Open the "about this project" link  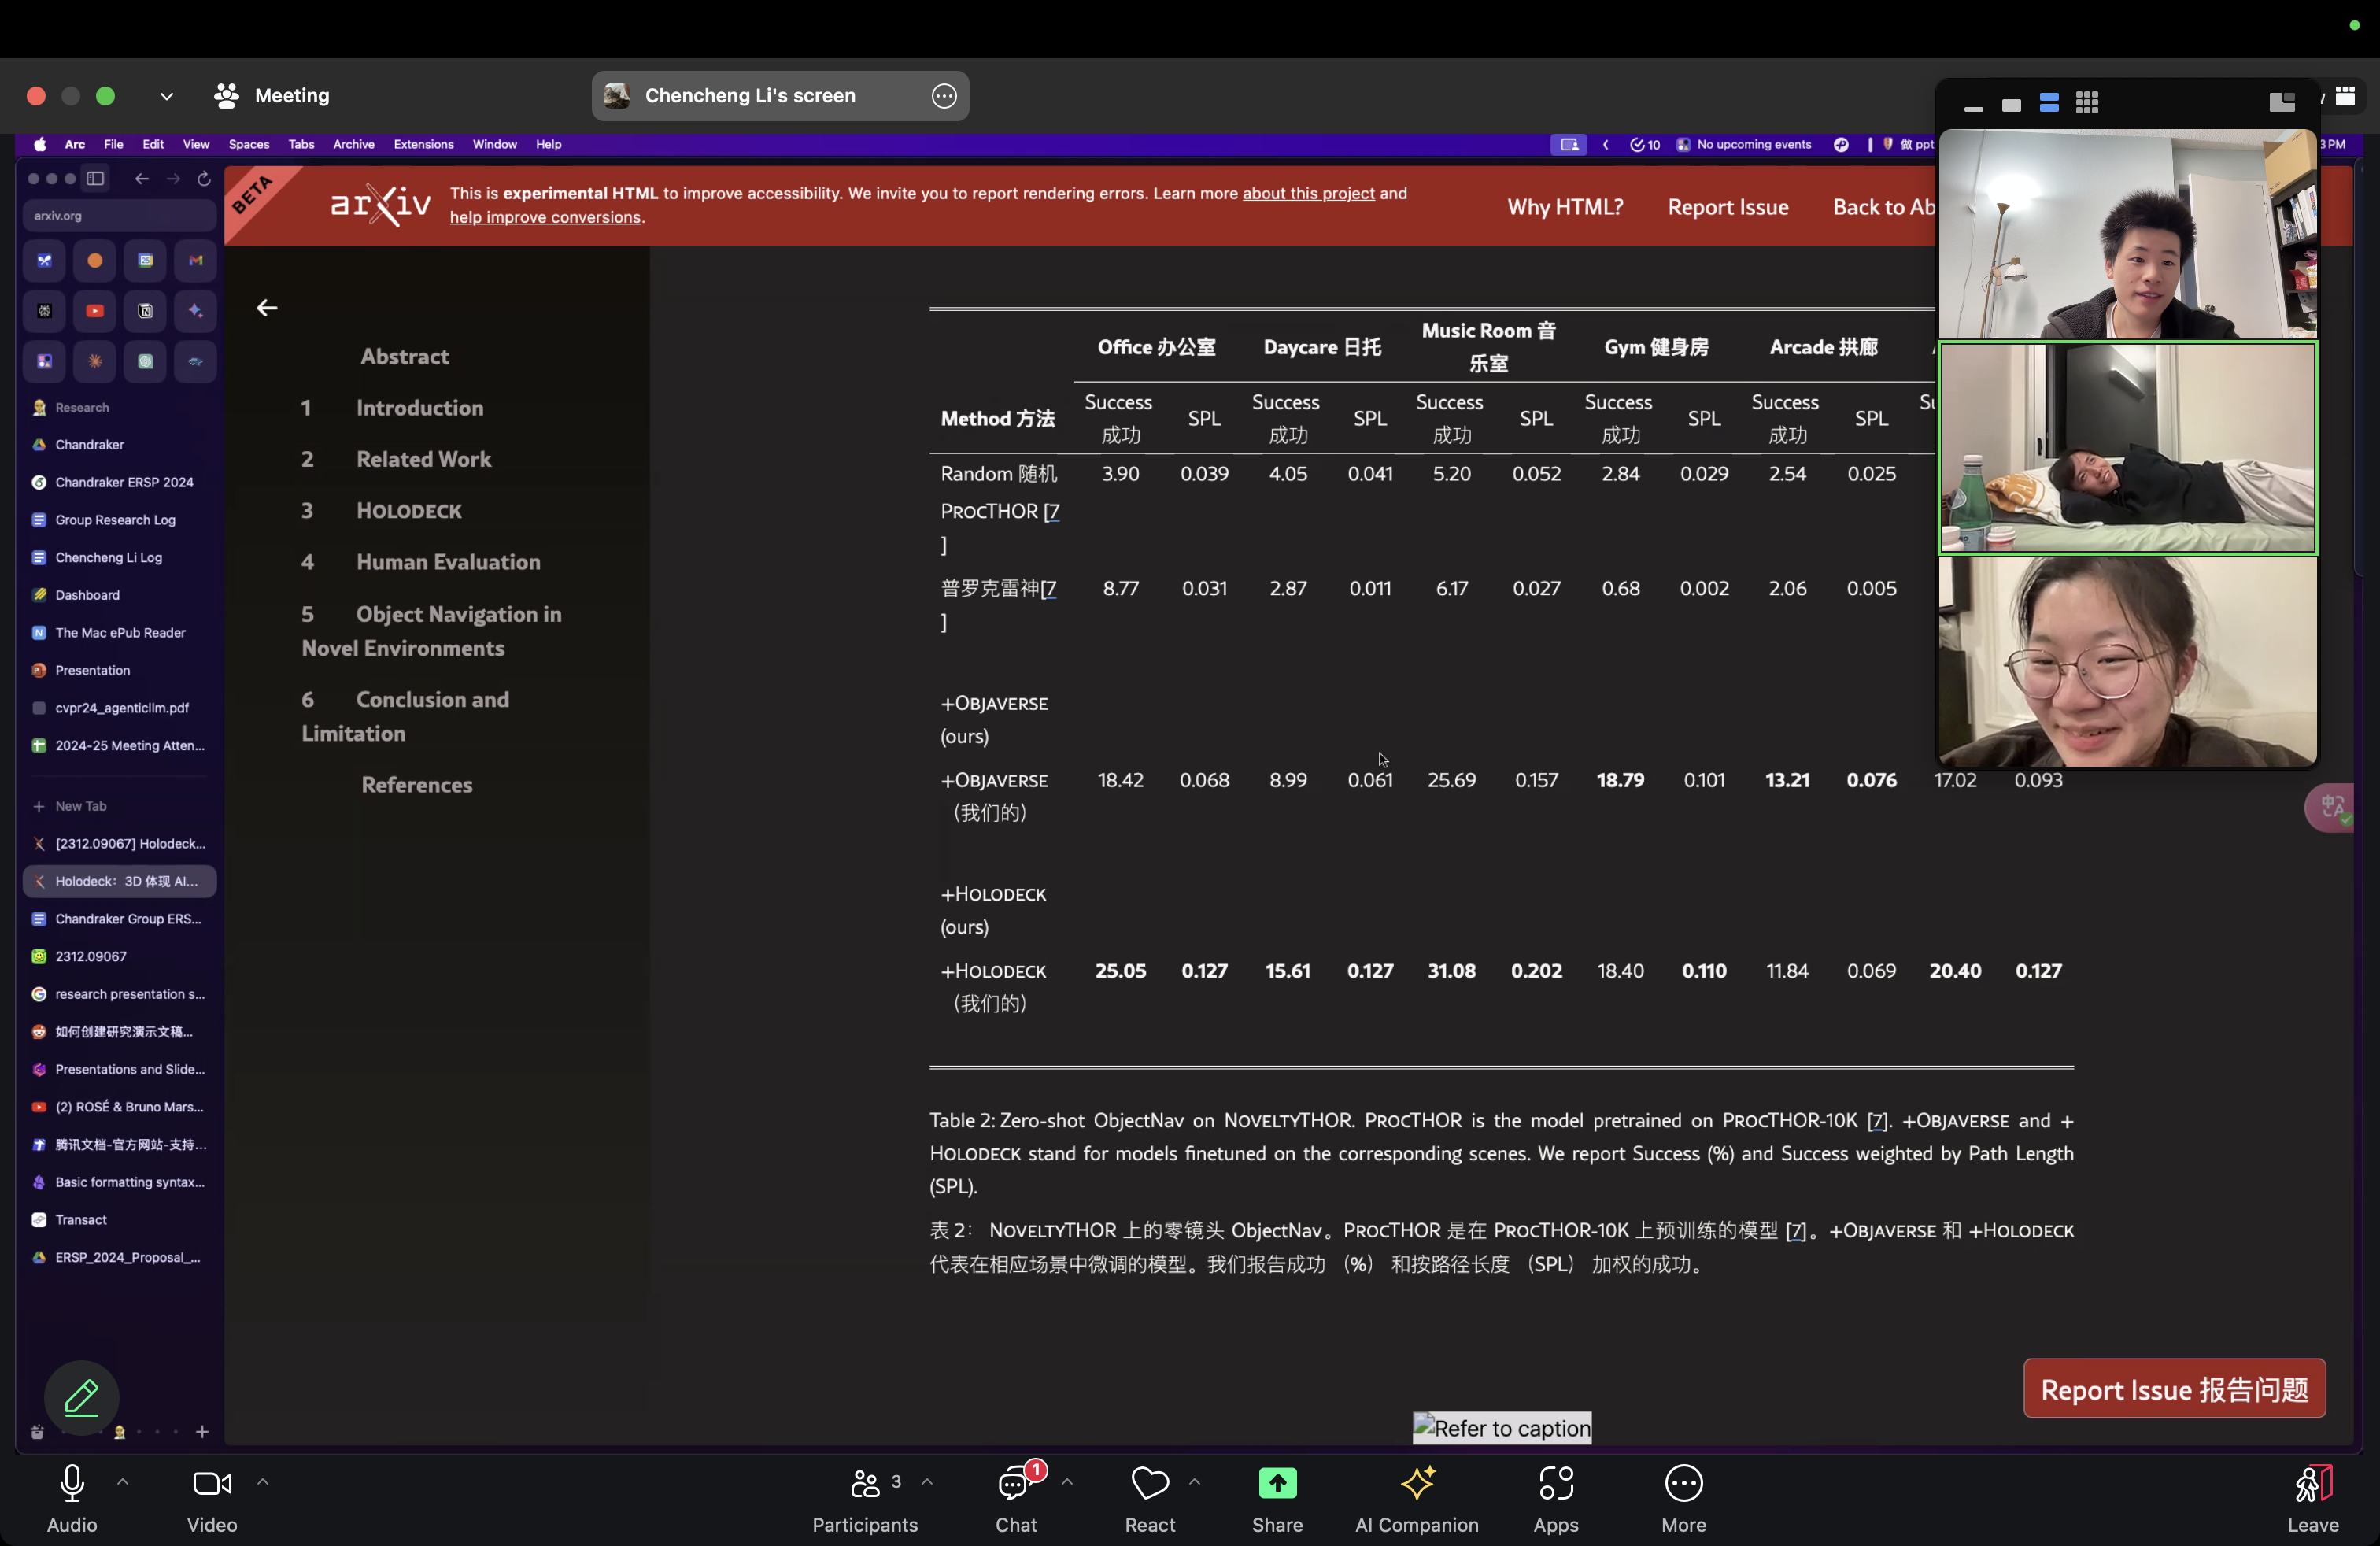click(1308, 194)
